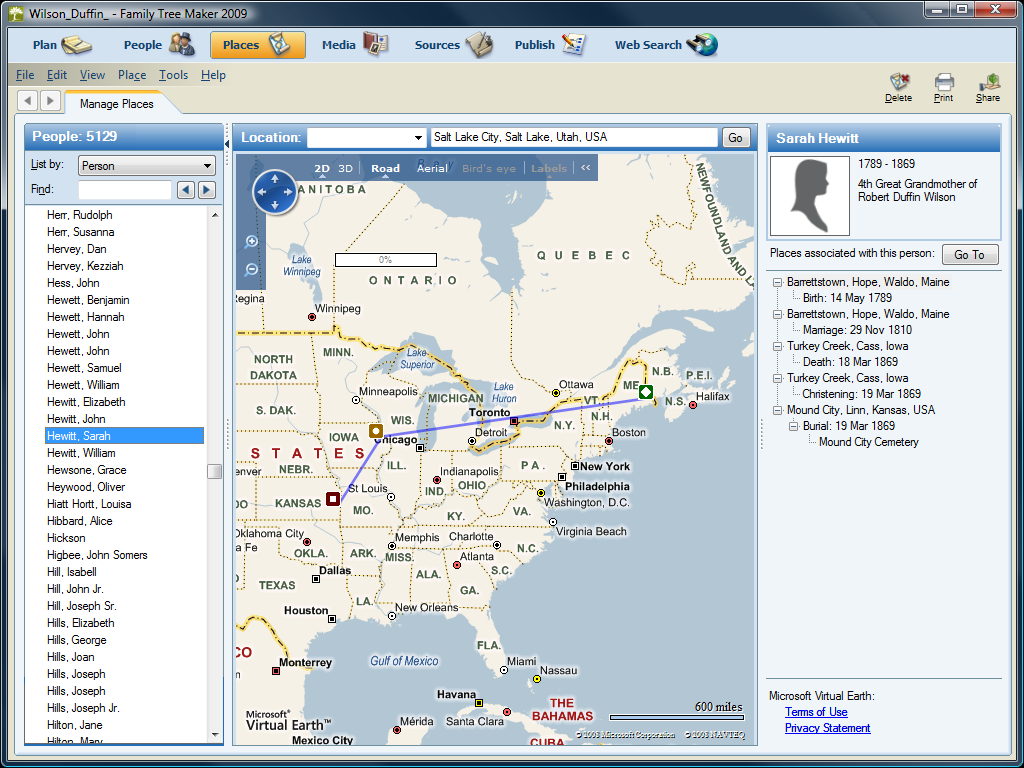Switch the map to 3D mode

[345, 168]
